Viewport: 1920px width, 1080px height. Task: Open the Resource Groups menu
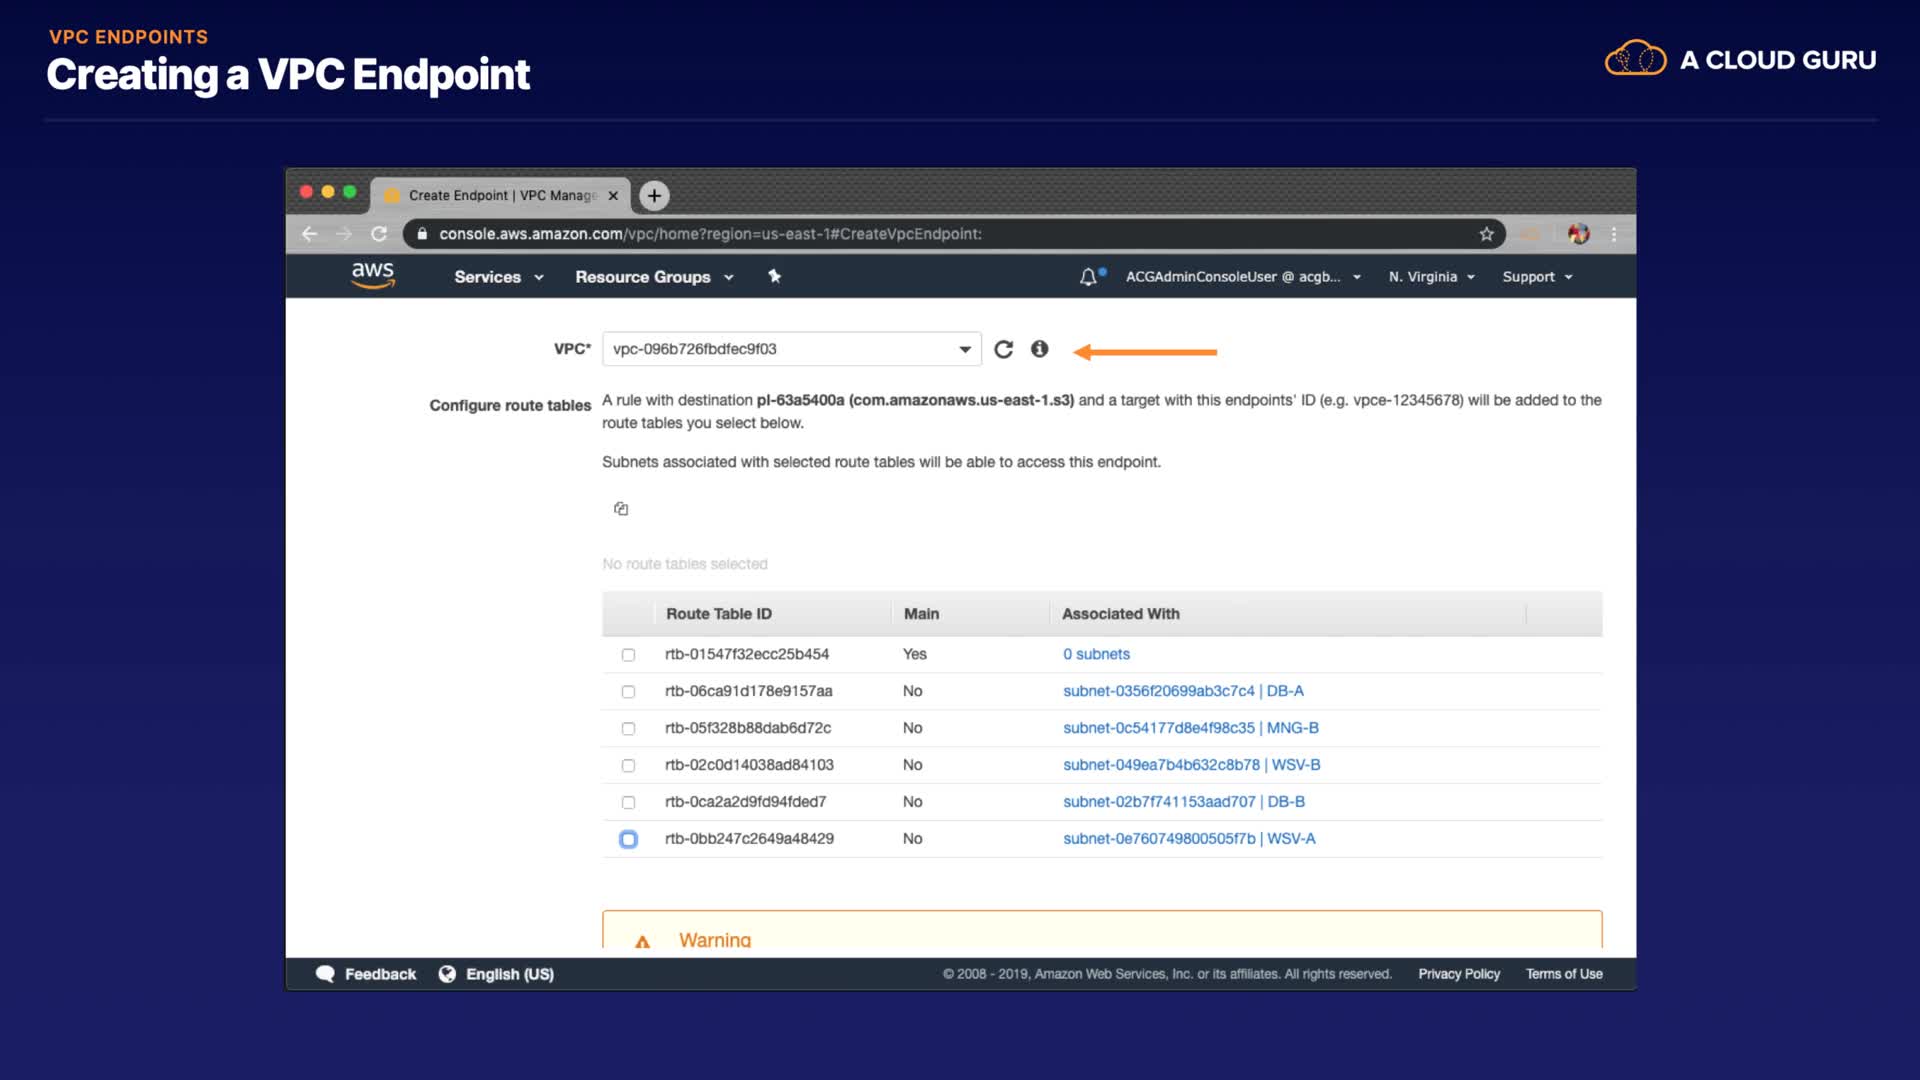(654, 277)
